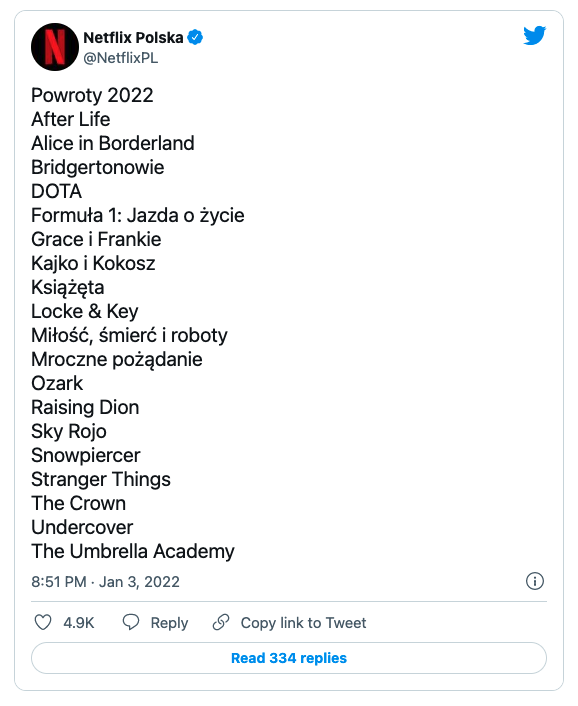
Task: Click the blue verified badge
Action: 195,37
